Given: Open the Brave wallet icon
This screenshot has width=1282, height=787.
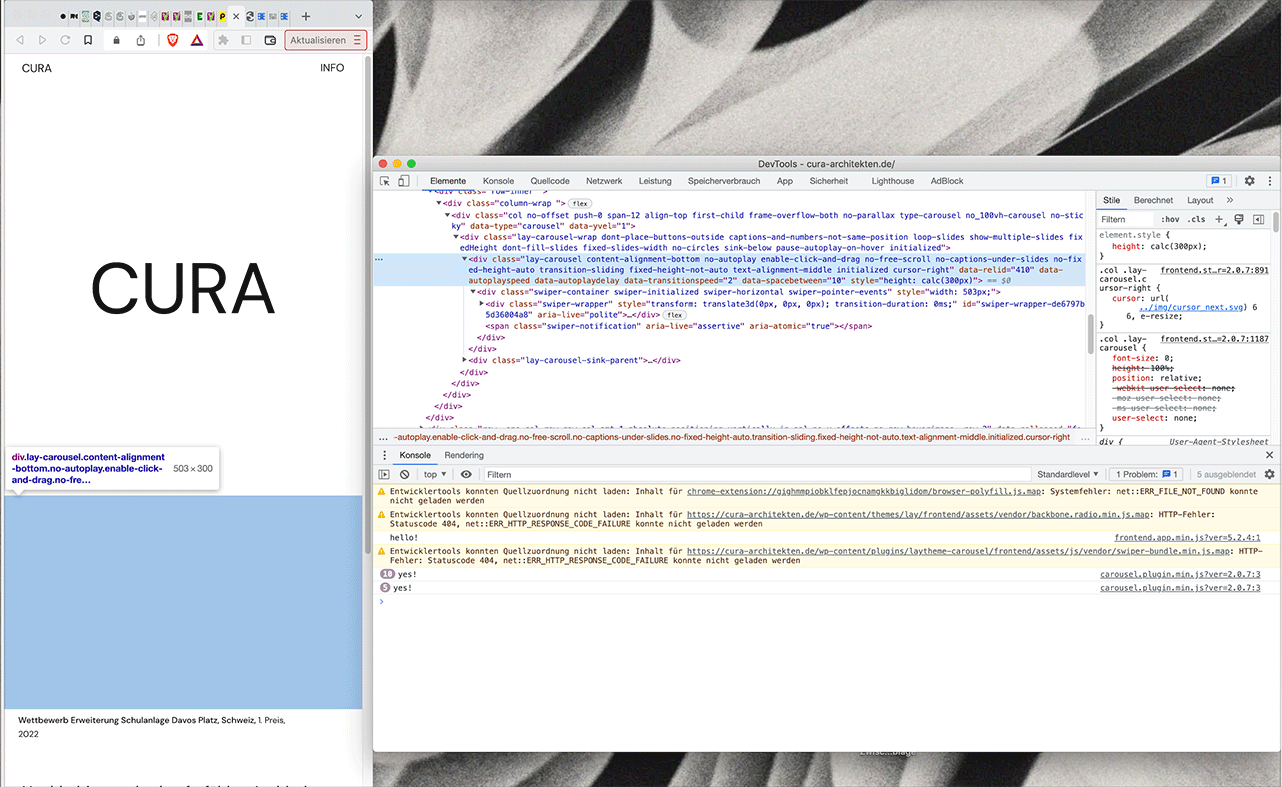Looking at the screenshot, I should point(270,40).
